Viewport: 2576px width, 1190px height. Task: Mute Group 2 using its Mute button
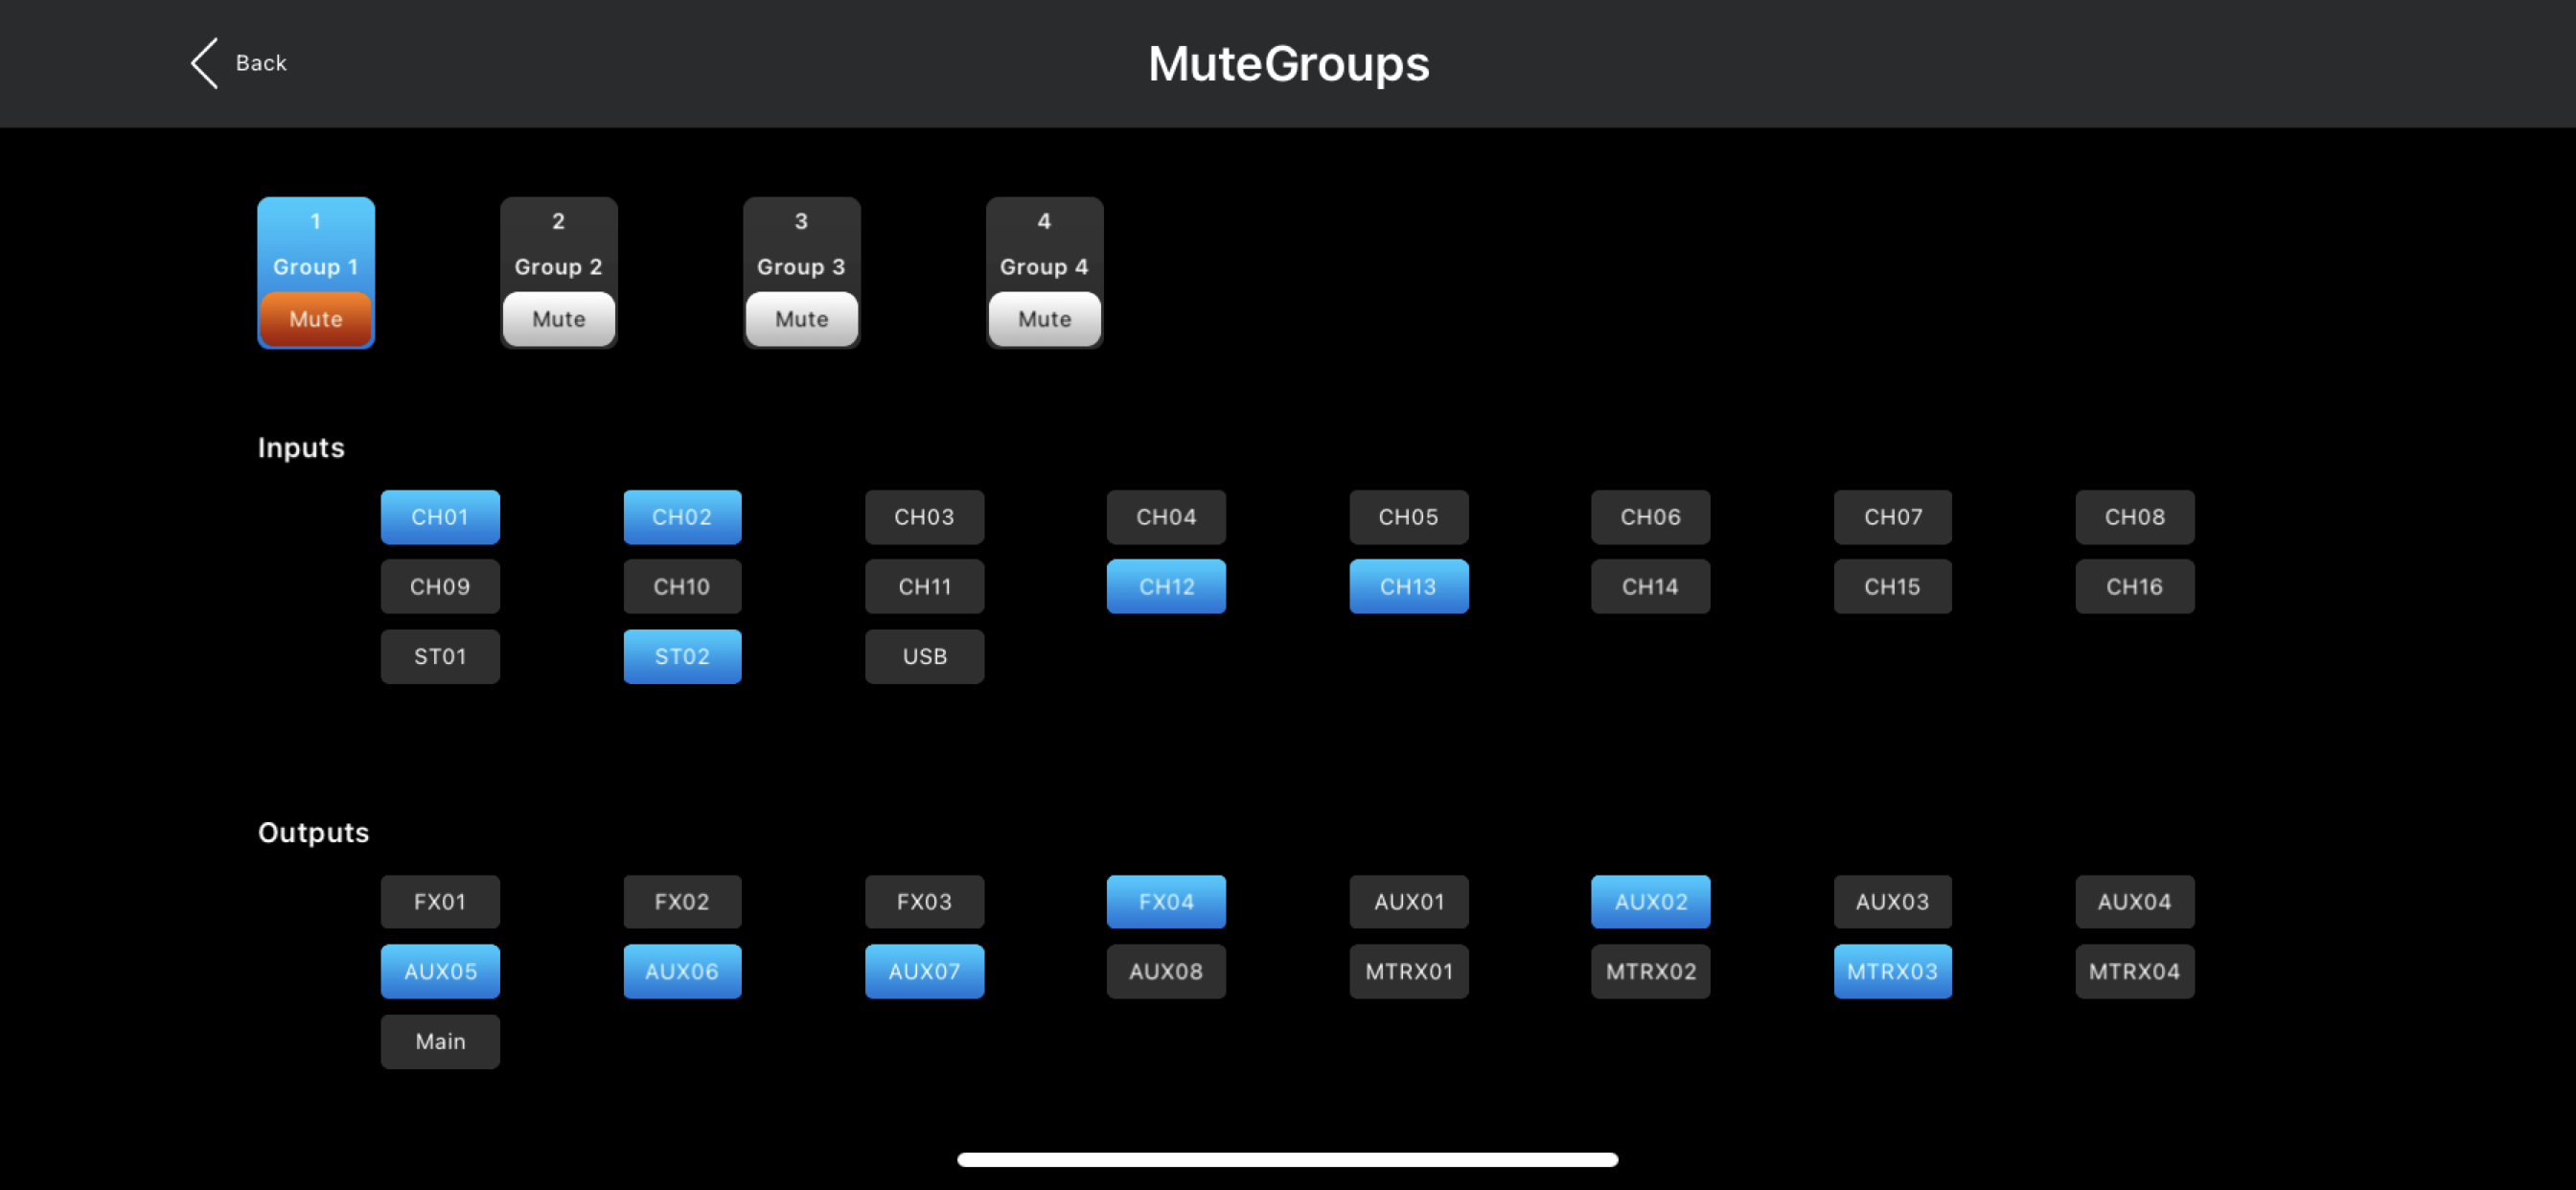tap(558, 319)
